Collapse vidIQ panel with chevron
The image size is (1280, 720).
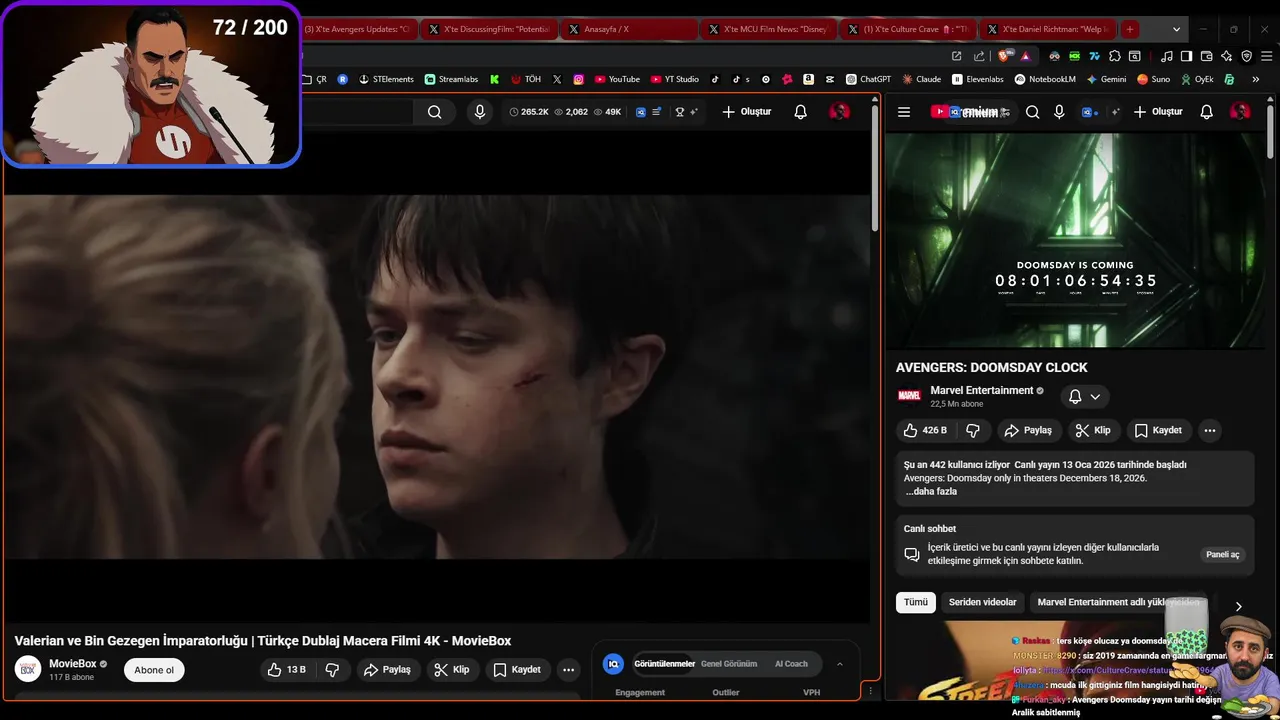coord(839,664)
